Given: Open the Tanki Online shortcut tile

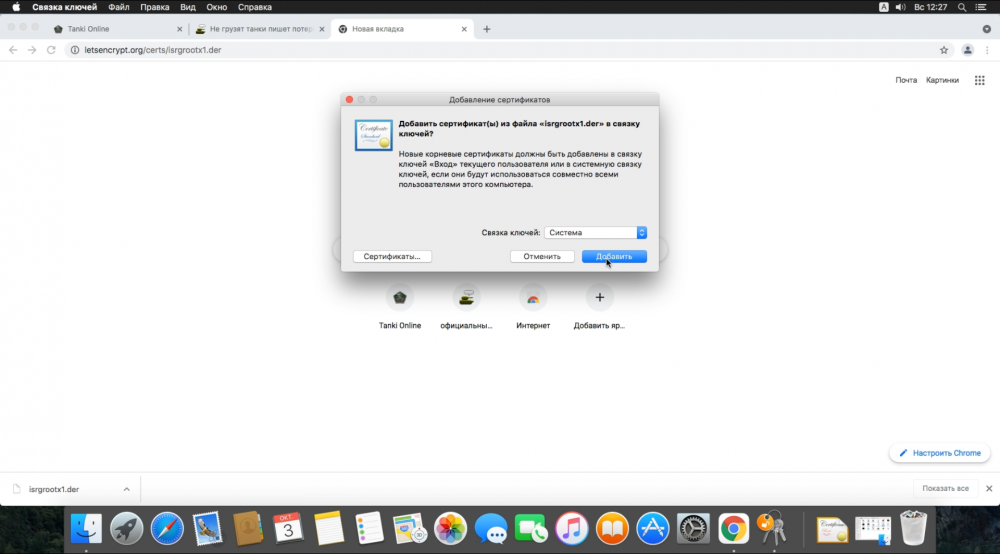Looking at the screenshot, I should (x=400, y=306).
